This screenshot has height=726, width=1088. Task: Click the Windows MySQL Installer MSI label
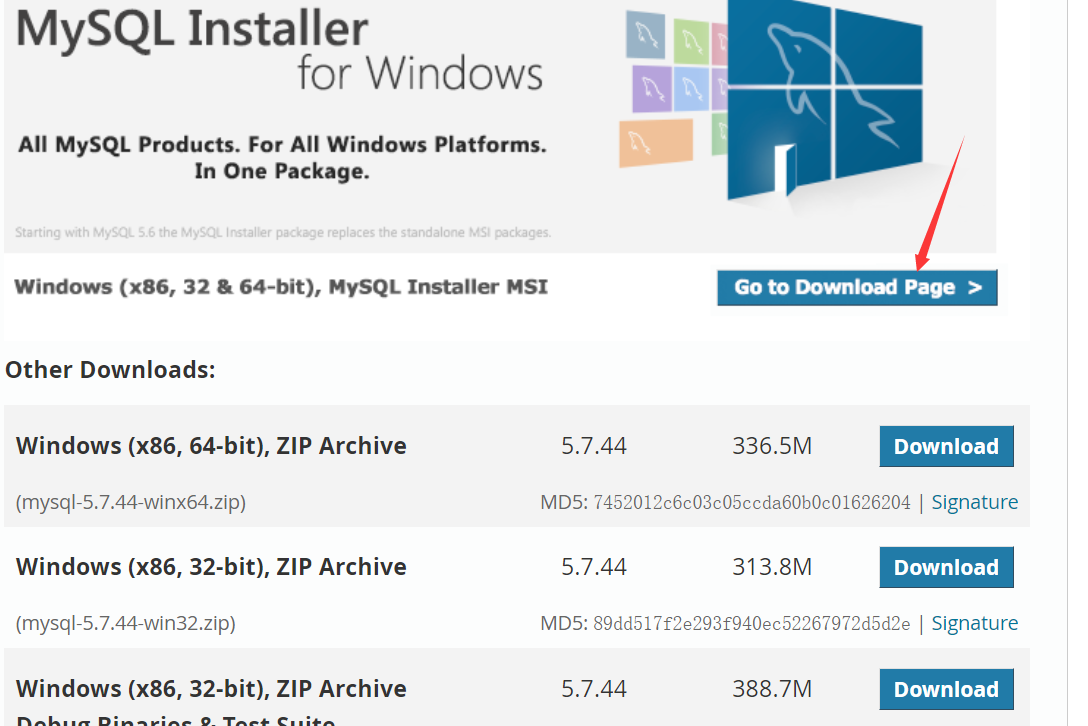coord(281,287)
